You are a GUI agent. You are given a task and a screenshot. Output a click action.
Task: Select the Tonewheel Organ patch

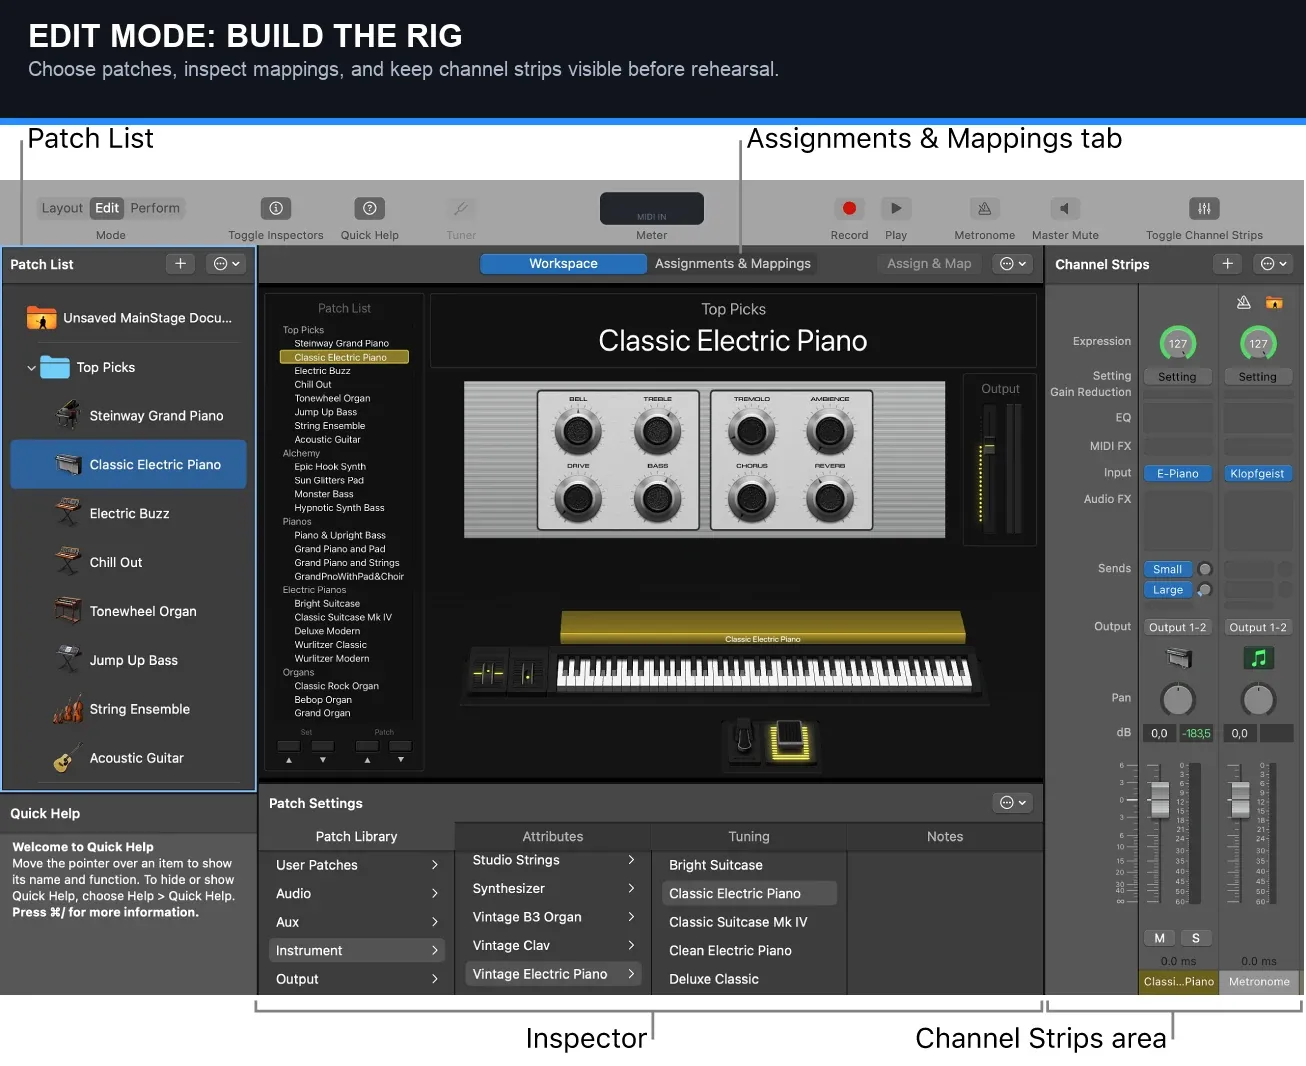[128, 612]
